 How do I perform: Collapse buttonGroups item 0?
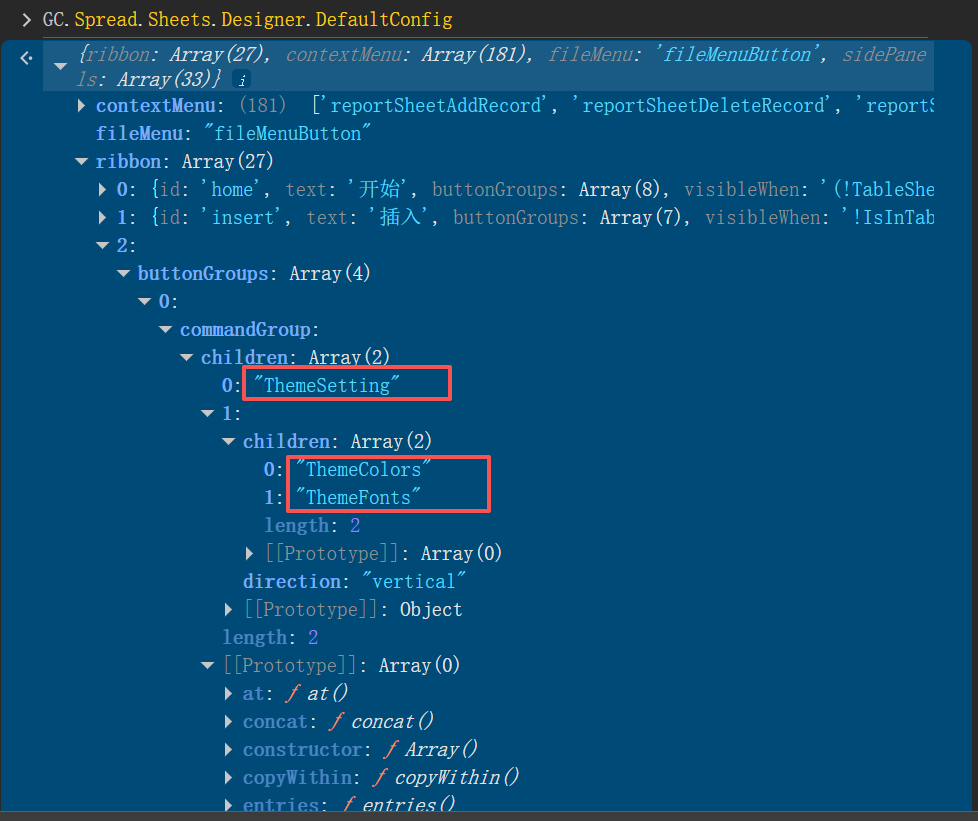tap(145, 301)
